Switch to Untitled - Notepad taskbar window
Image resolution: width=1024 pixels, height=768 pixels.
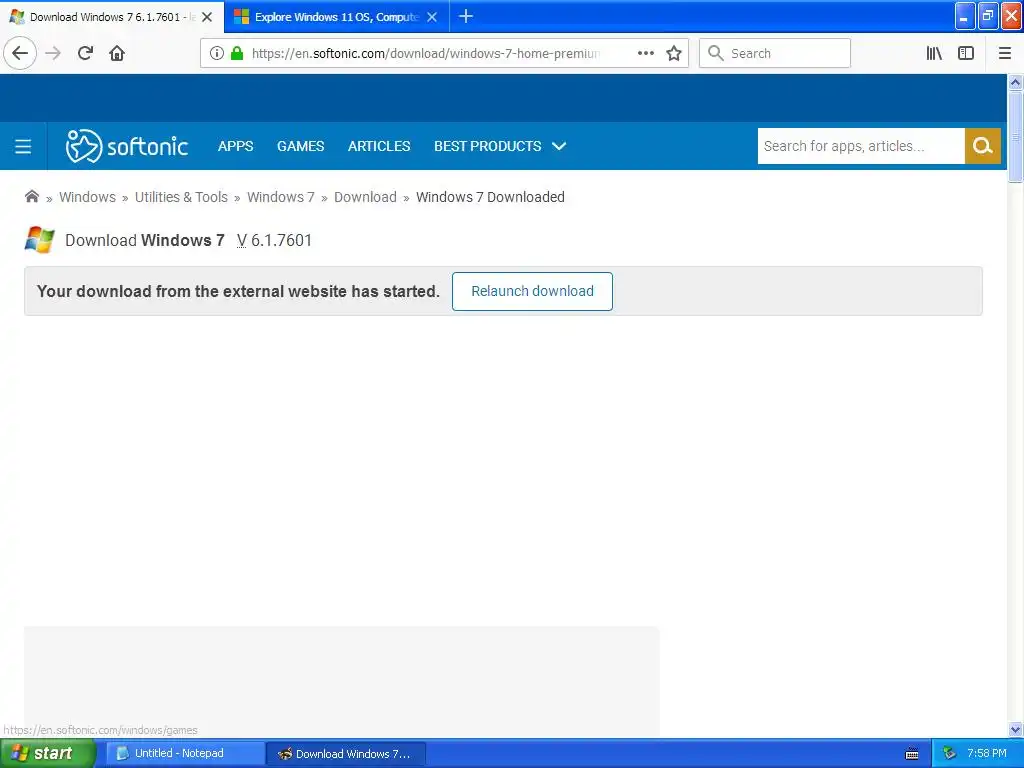pos(185,754)
